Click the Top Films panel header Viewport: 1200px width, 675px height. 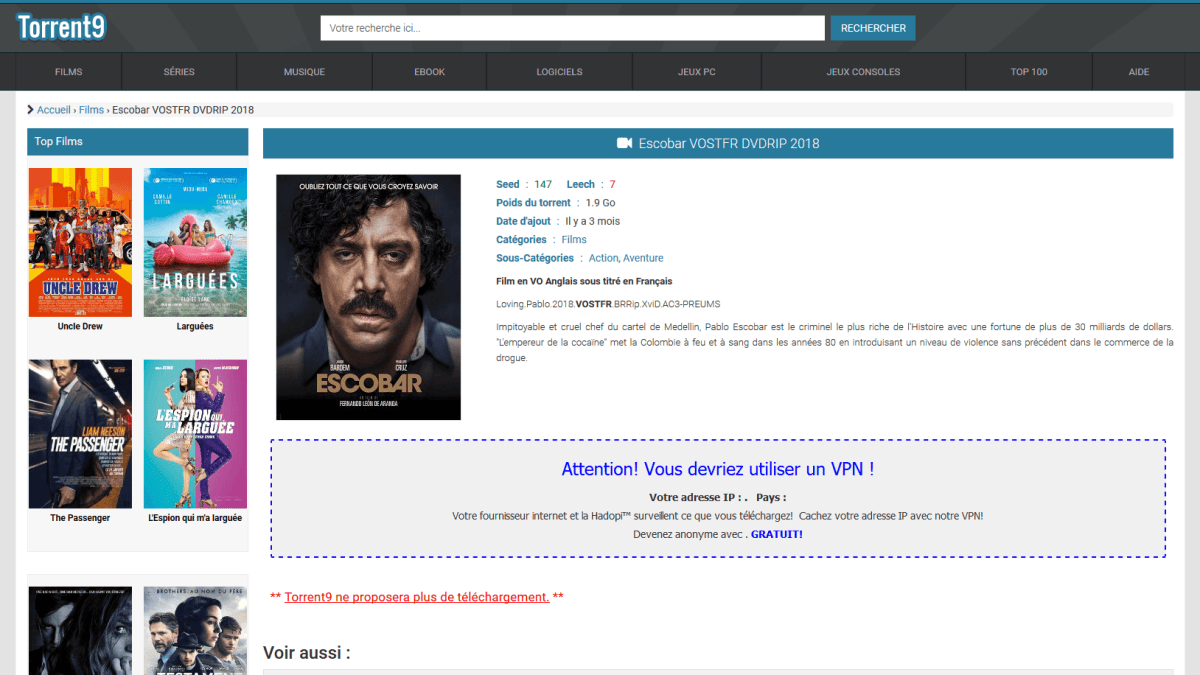click(x=138, y=142)
